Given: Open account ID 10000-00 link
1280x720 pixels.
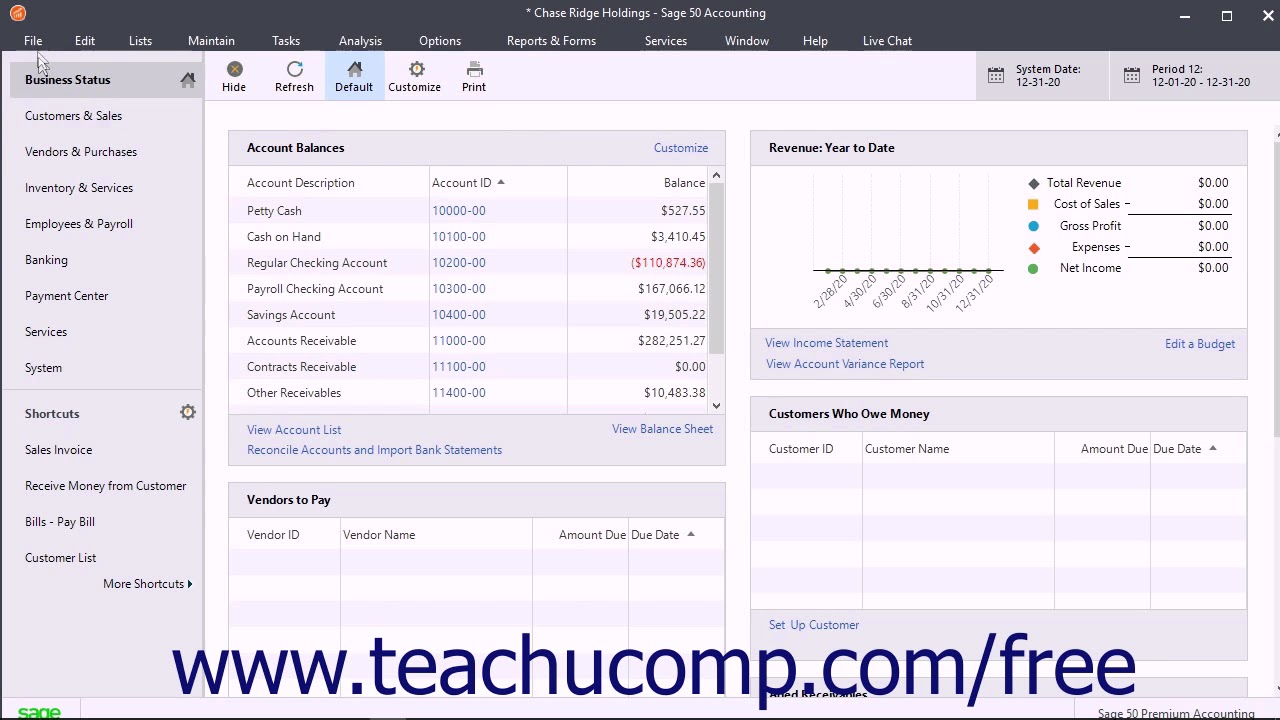Looking at the screenshot, I should point(459,211).
